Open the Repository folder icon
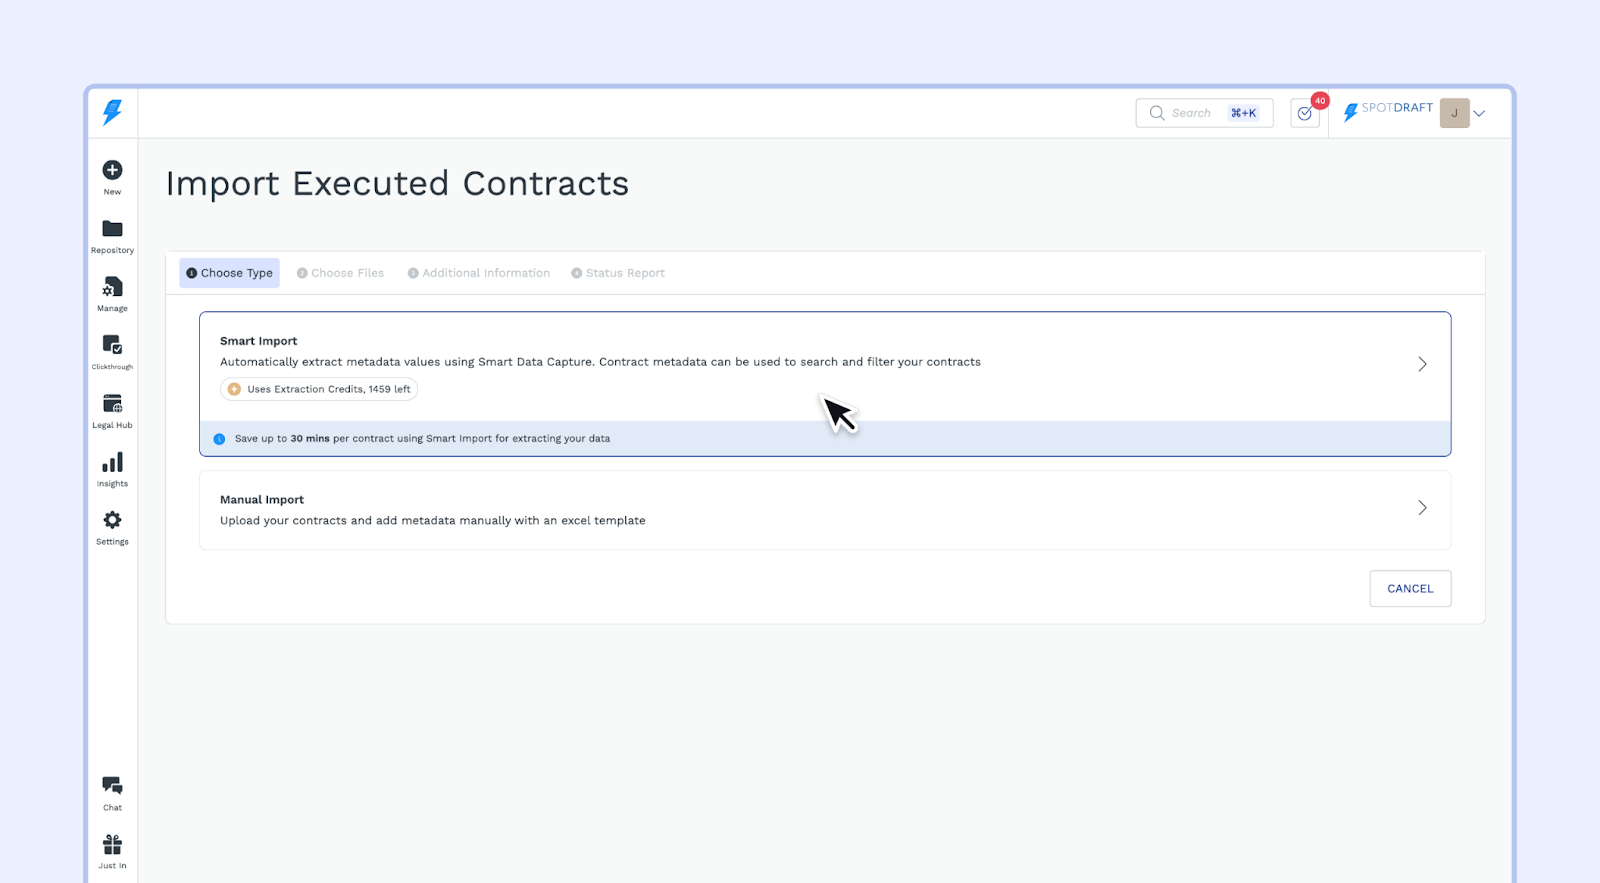Screen dimensions: 1600x883 [x=112, y=229]
